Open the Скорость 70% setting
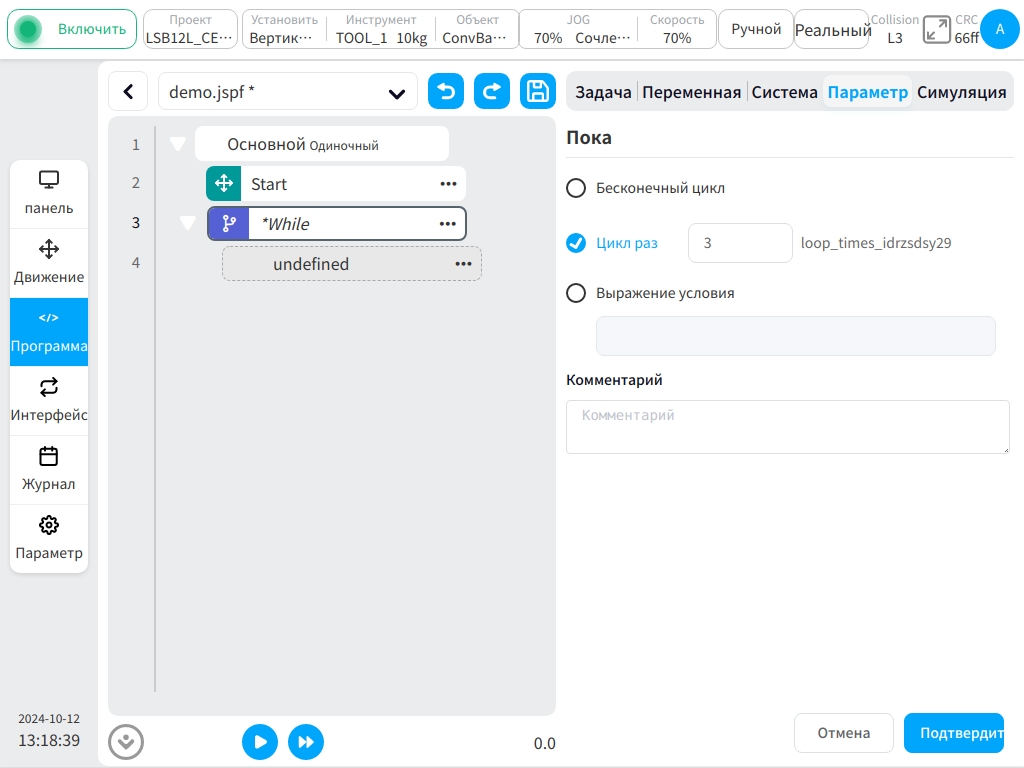This screenshot has height=768, width=1024. [677, 29]
